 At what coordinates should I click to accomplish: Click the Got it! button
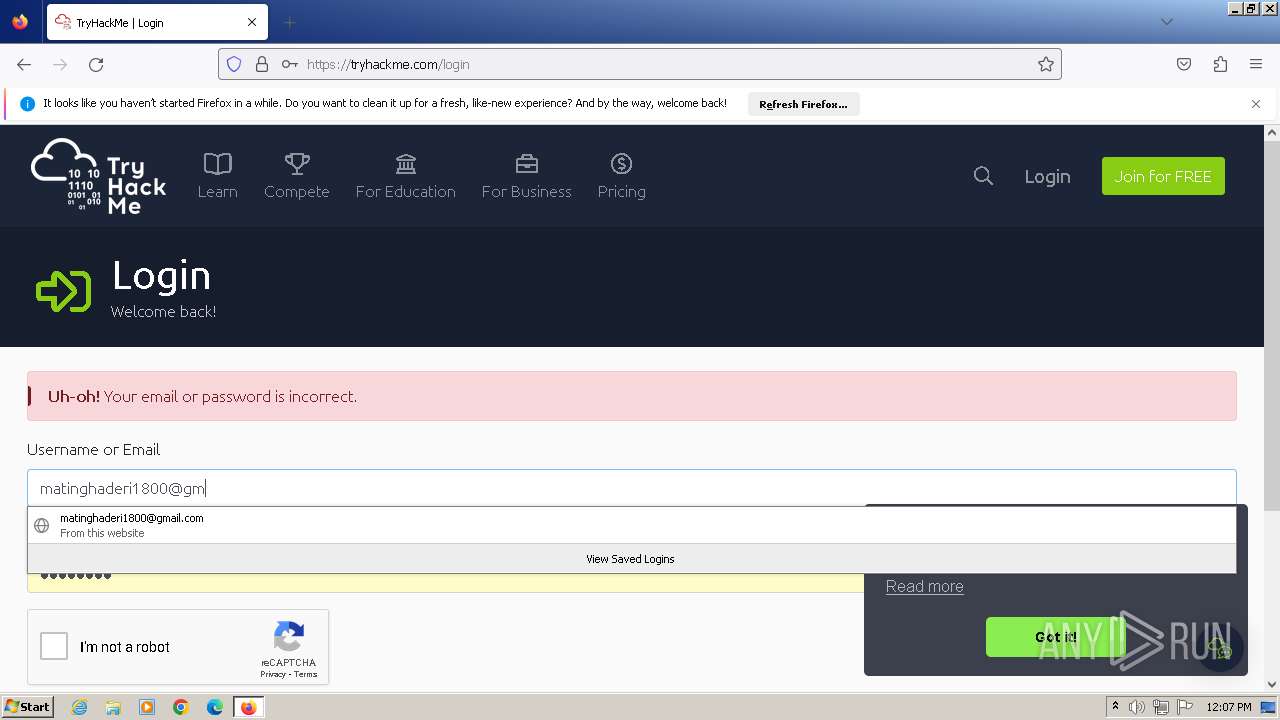pyautogui.click(x=1055, y=637)
